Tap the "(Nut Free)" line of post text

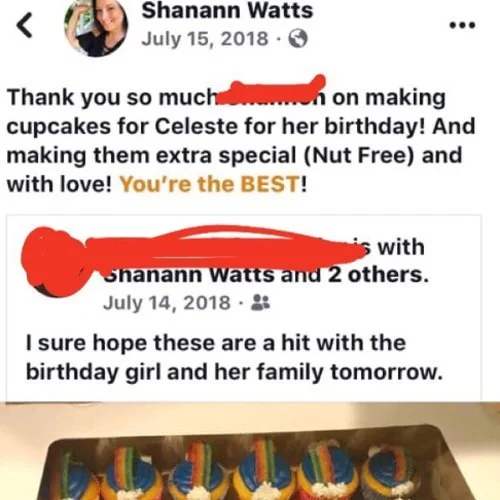(234, 156)
